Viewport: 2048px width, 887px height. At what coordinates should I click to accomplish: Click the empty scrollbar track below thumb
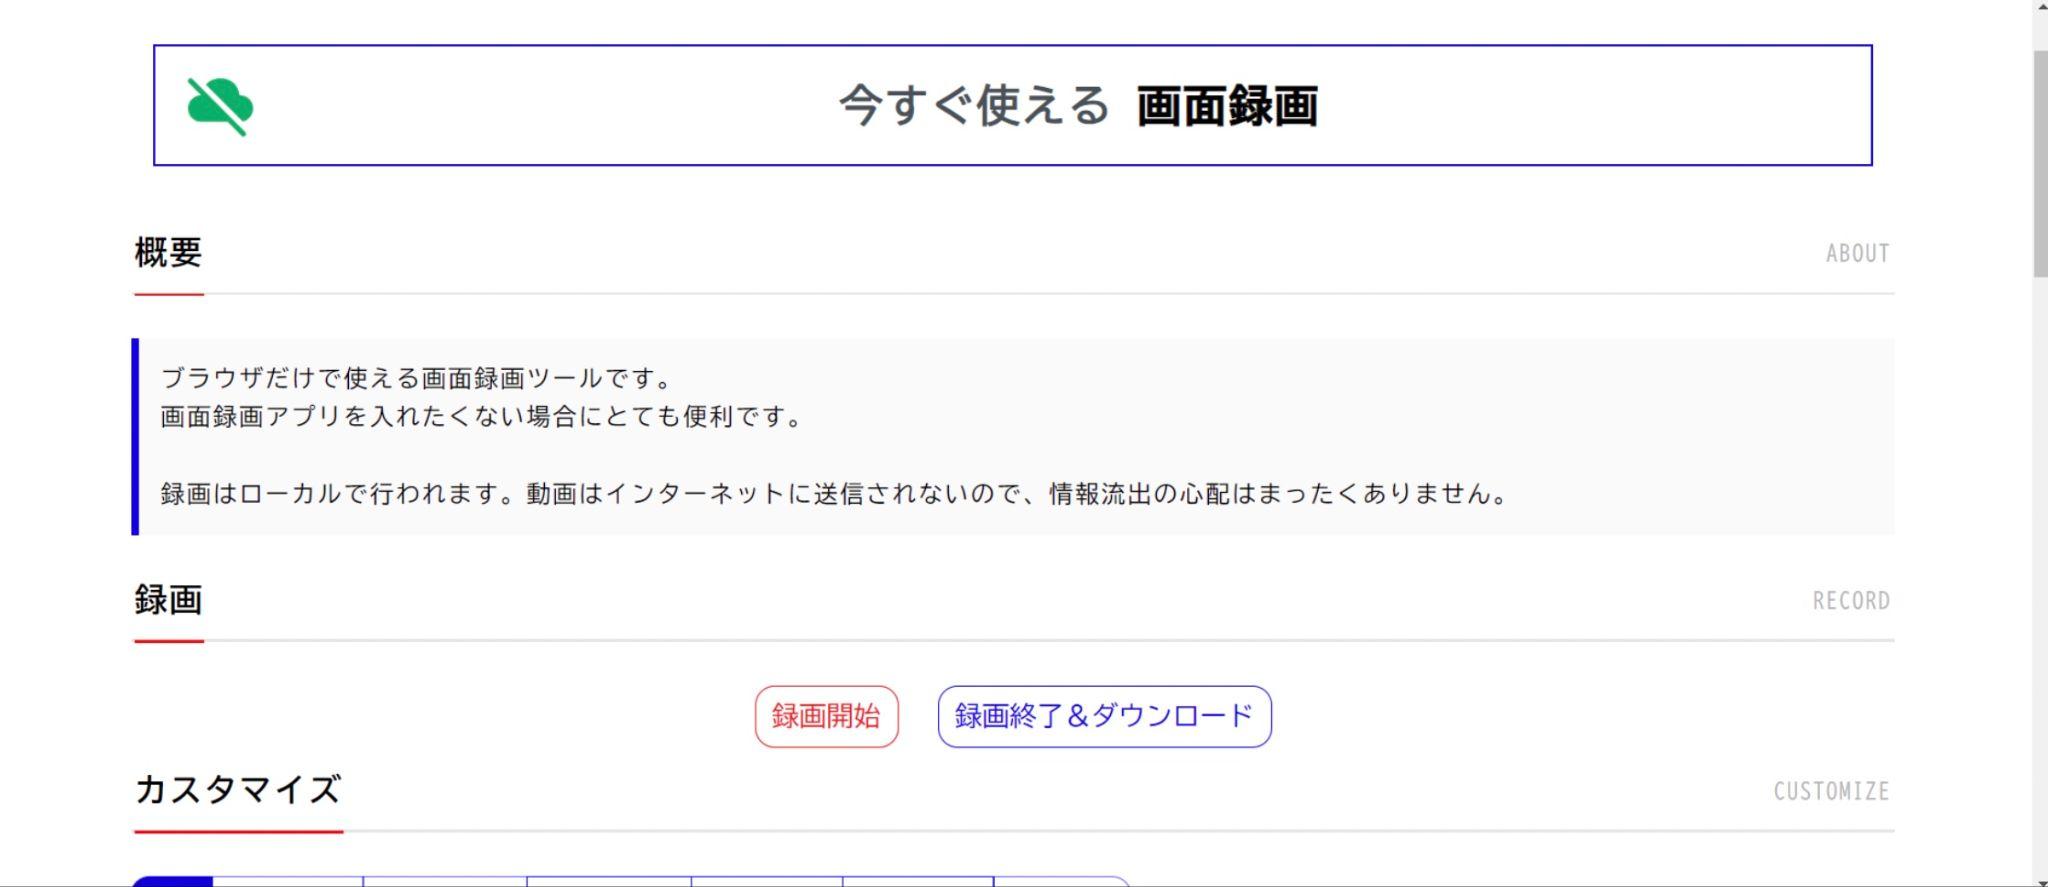2040,575
